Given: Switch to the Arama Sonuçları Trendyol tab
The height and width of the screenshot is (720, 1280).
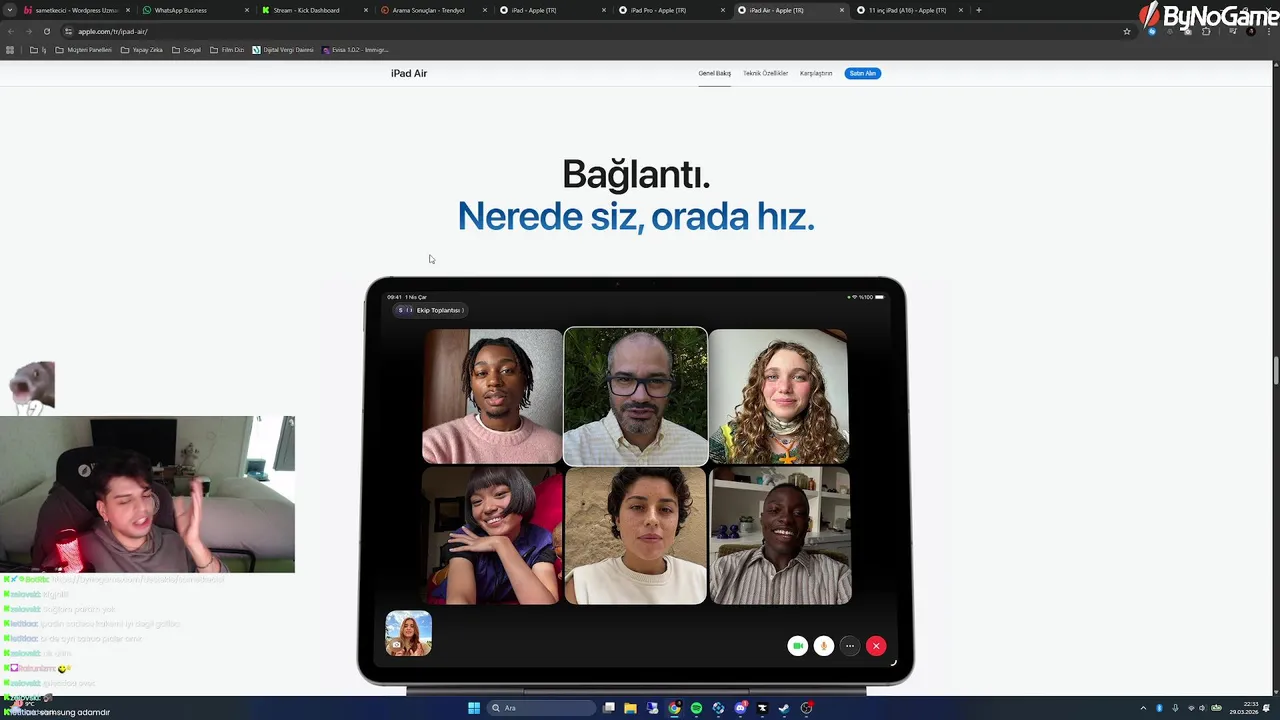Looking at the screenshot, I should [x=432, y=10].
